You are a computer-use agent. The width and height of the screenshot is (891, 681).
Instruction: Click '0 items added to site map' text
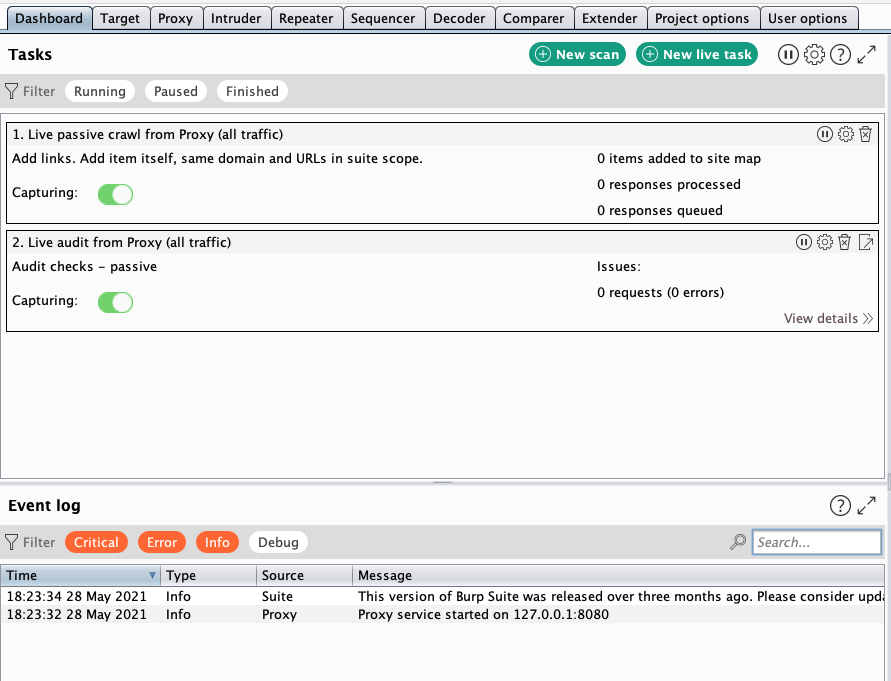click(679, 159)
